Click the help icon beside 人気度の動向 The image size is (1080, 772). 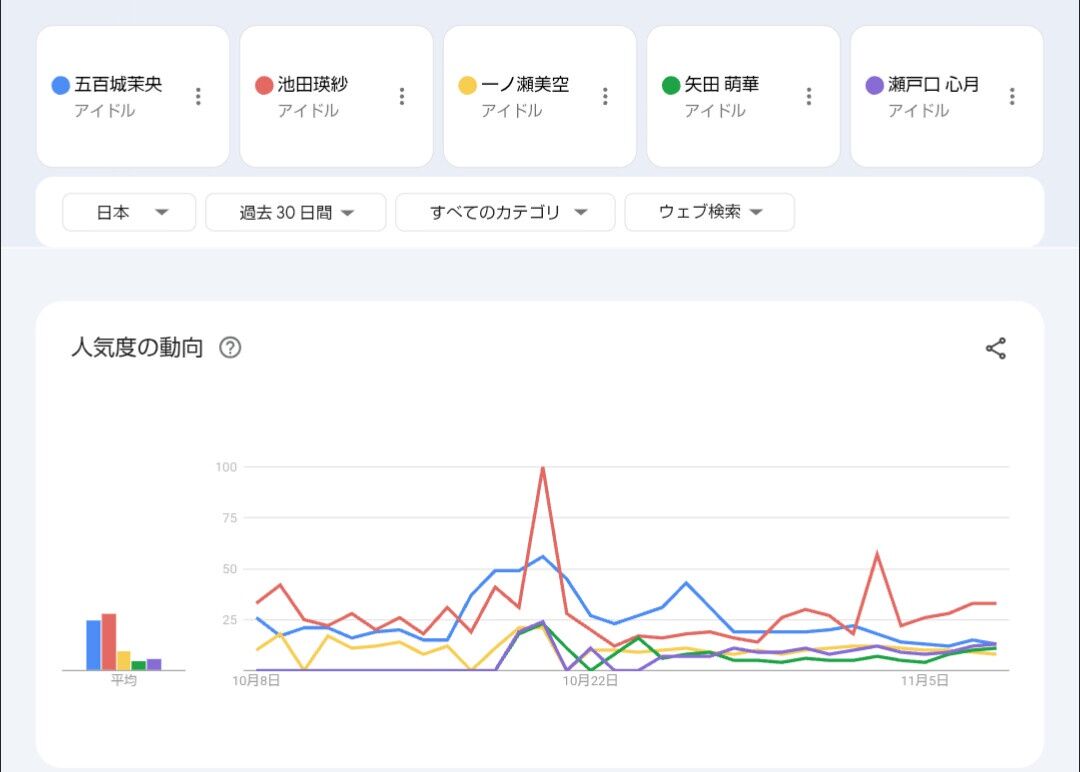230,348
